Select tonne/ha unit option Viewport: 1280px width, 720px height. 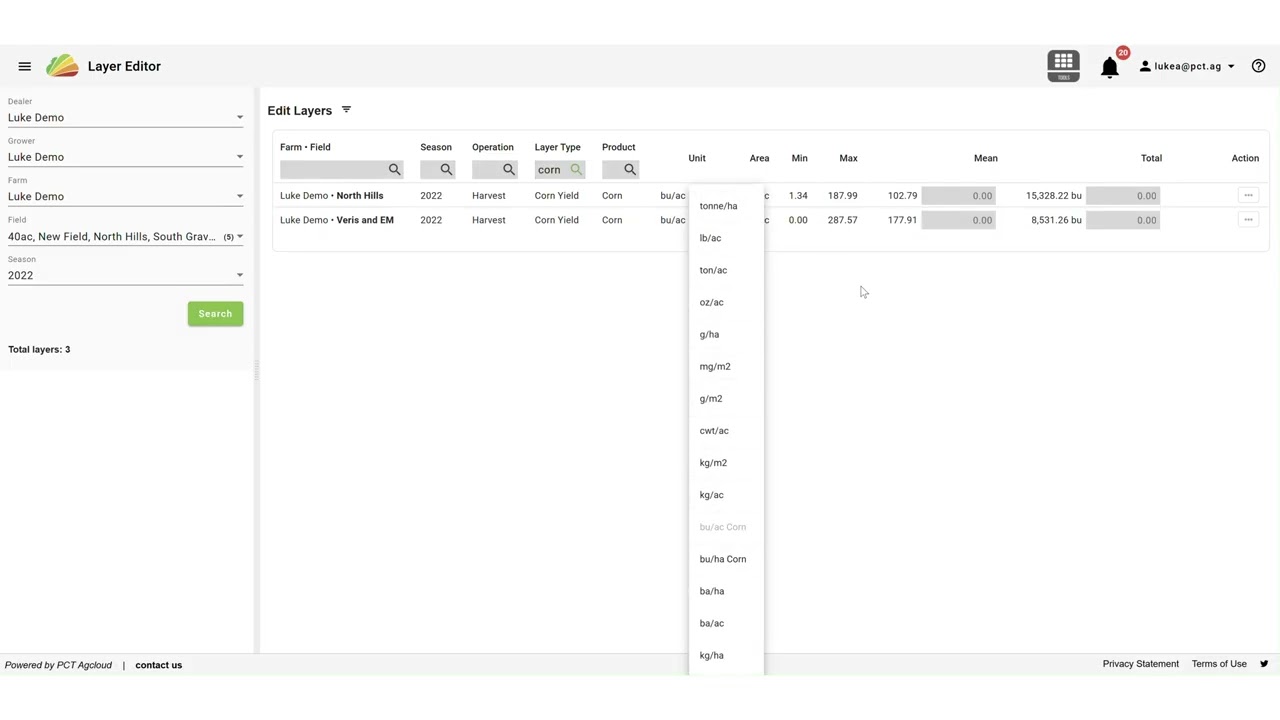pyautogui.click(x=726, y=206)
